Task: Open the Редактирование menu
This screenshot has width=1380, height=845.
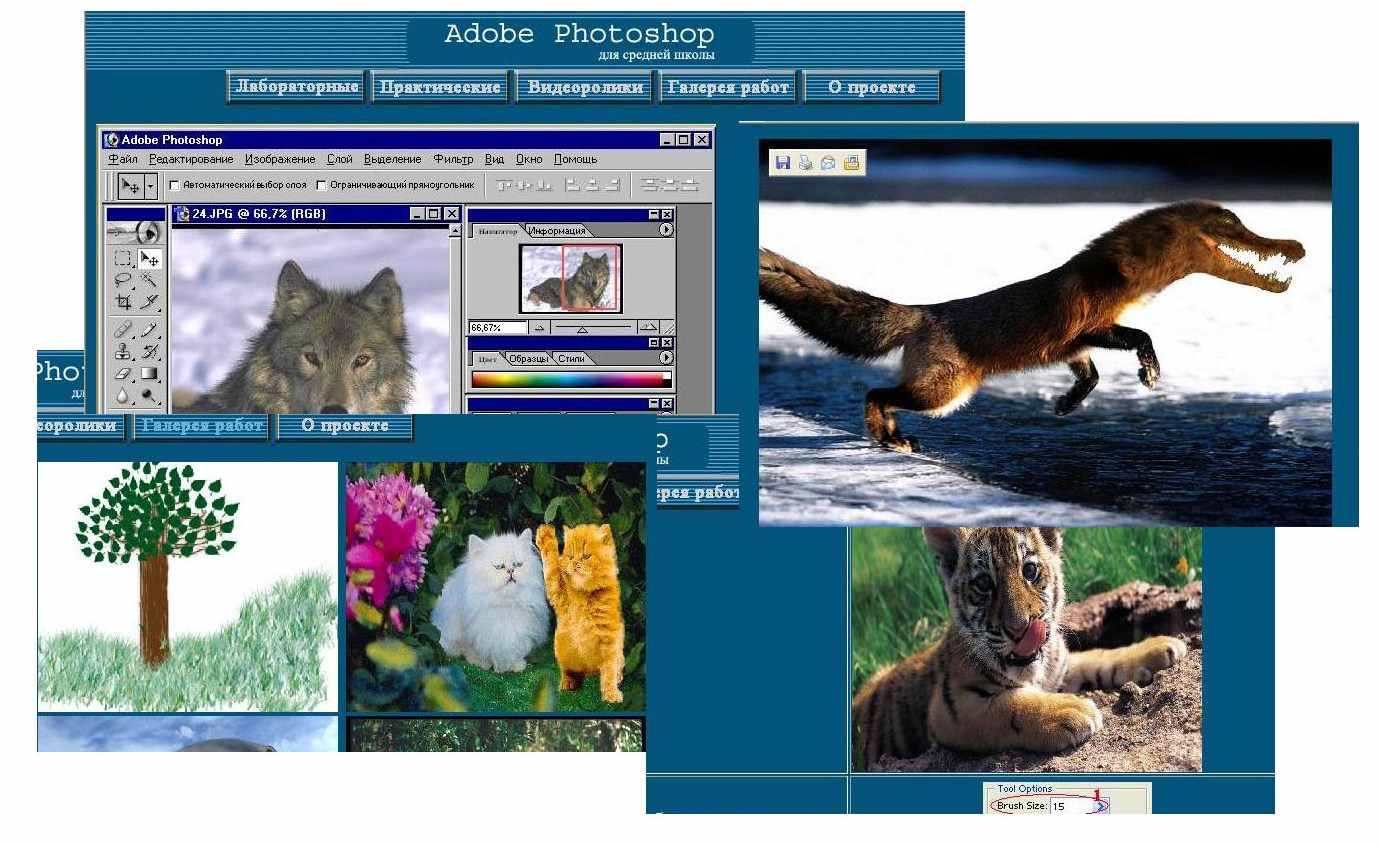Action: click(191, 159)
